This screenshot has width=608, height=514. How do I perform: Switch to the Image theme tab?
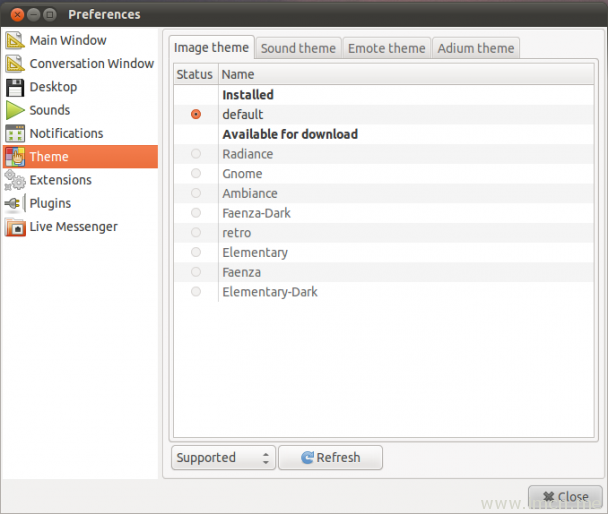point(211,48)
